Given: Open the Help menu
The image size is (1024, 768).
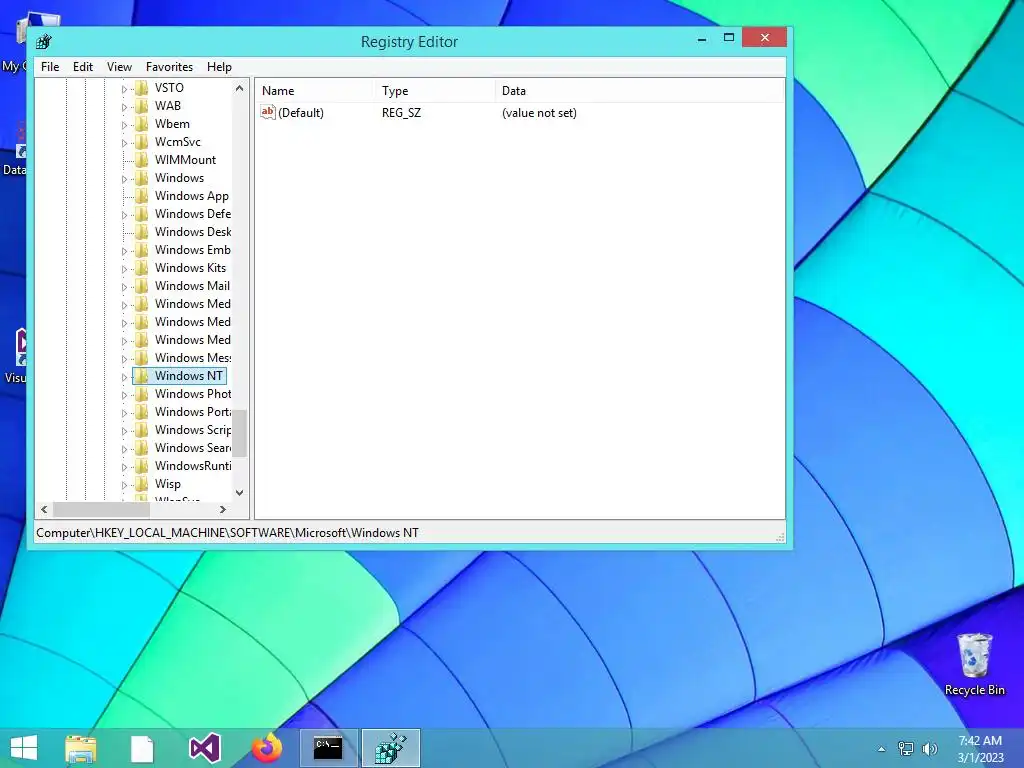Looking at the screenshot, I should (219, 67).
